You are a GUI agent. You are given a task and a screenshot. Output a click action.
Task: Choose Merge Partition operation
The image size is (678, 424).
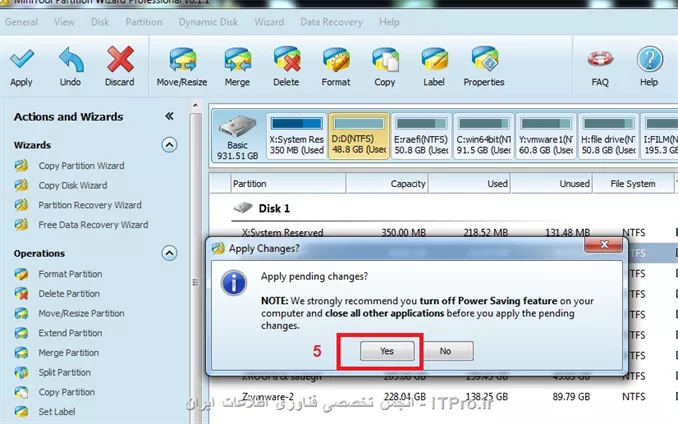(x=68, y=353)
